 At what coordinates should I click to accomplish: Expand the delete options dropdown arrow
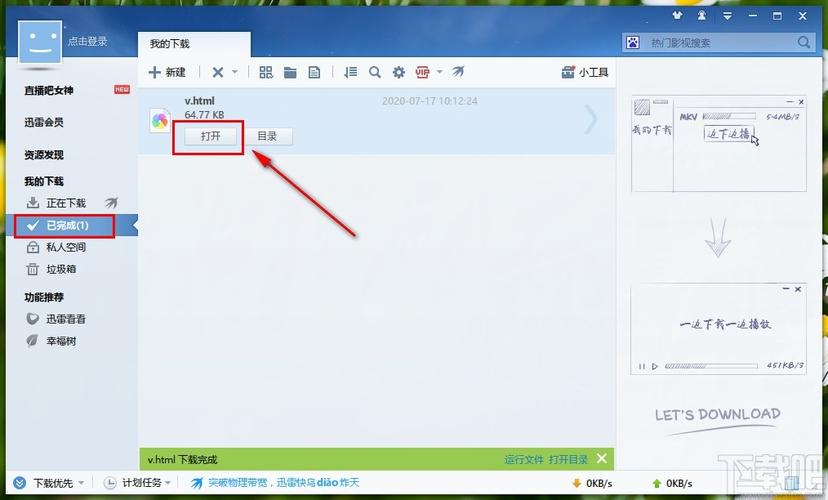[x=235, y=72]
